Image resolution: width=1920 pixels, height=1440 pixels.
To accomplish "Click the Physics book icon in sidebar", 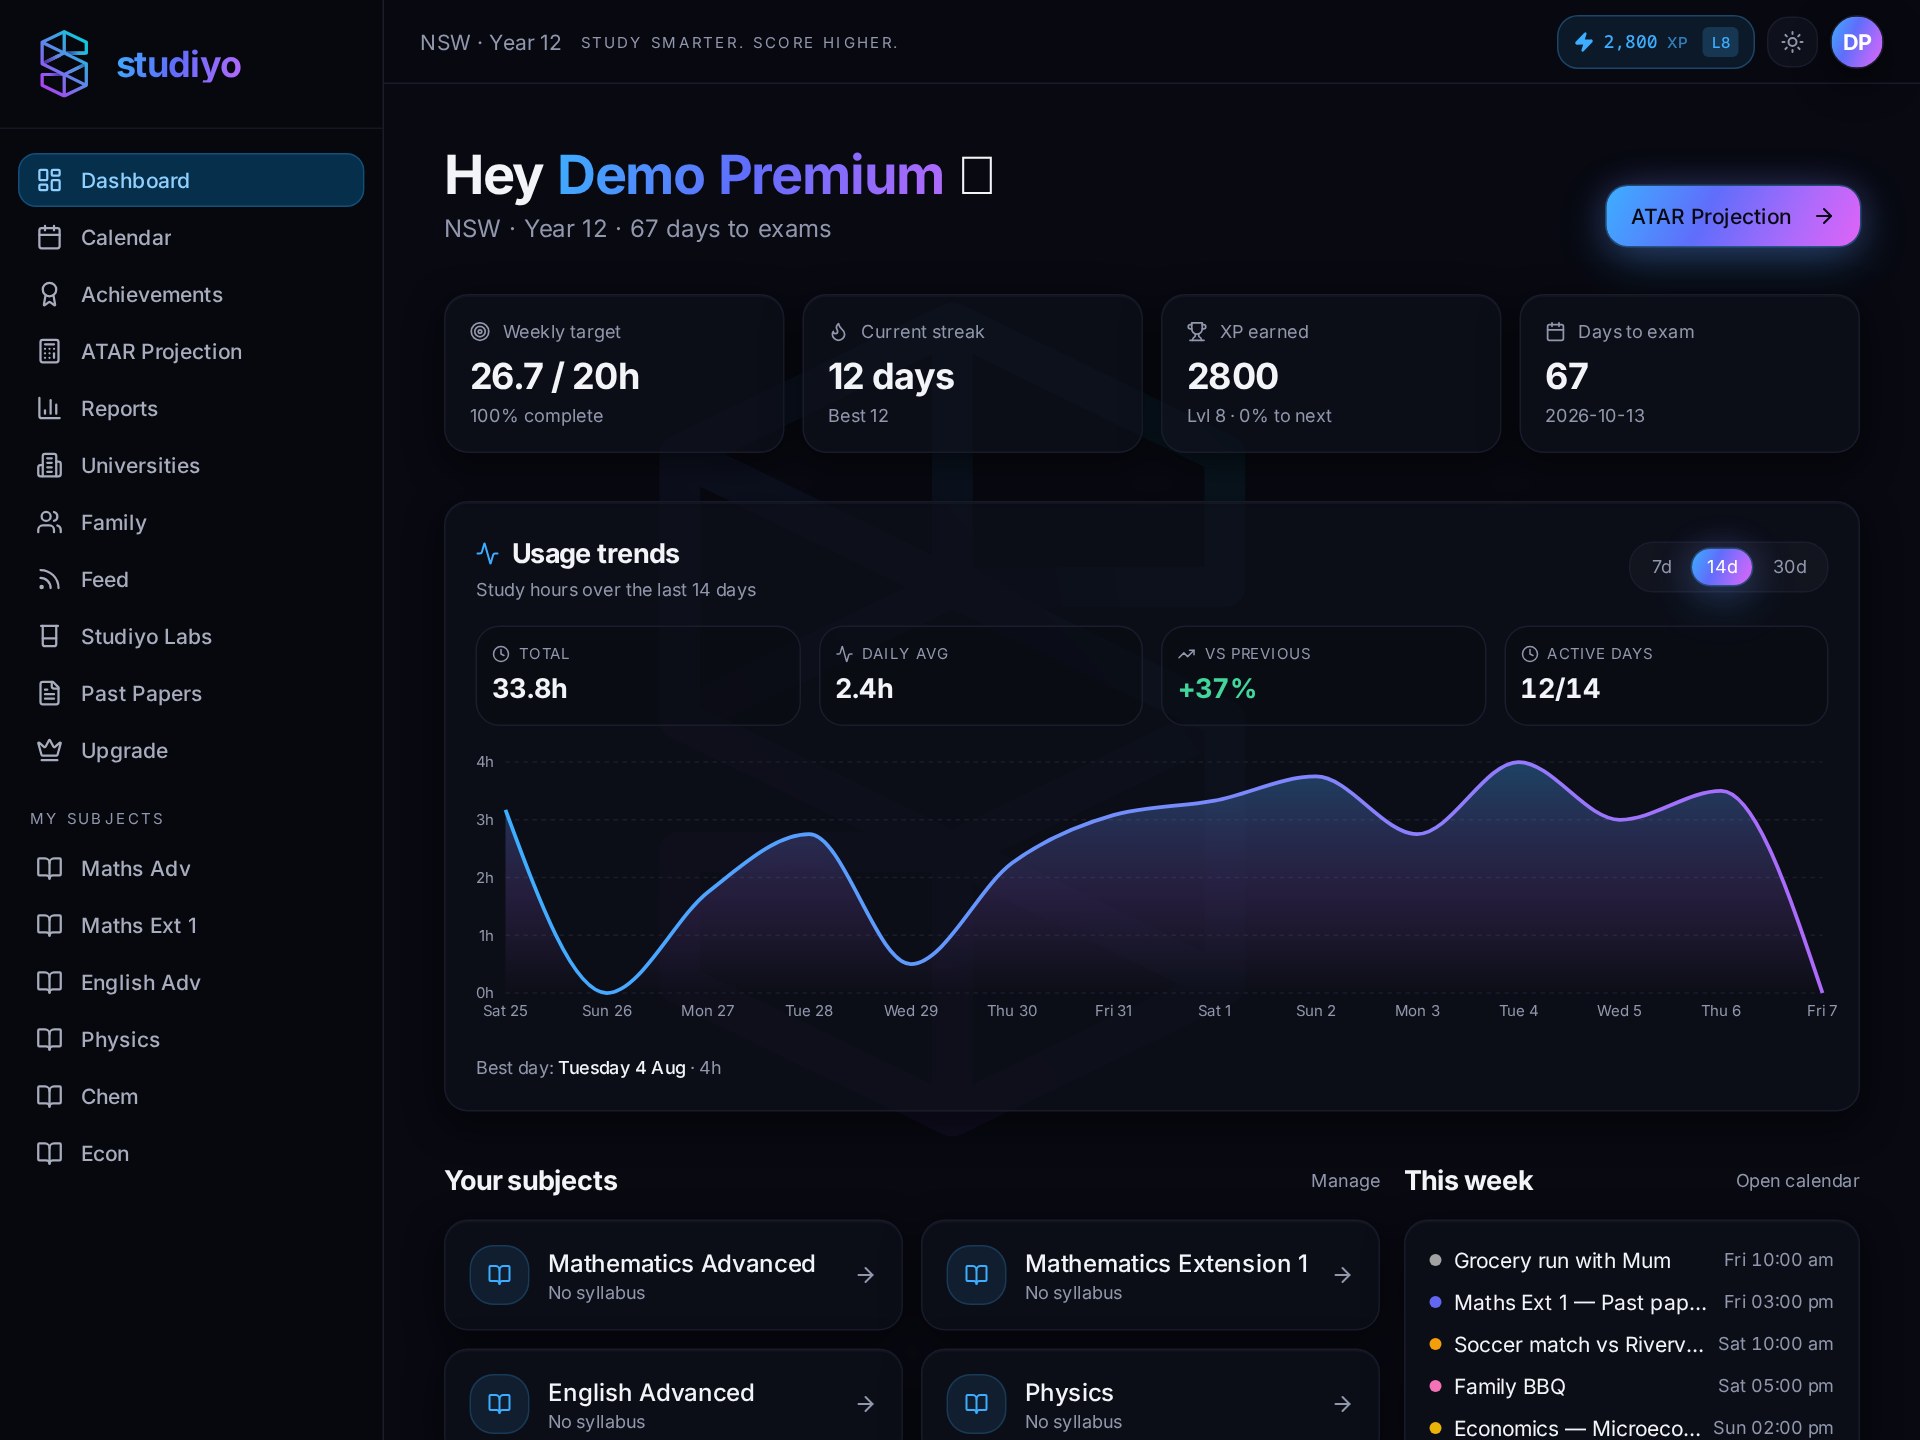I will click(49, 1039).
